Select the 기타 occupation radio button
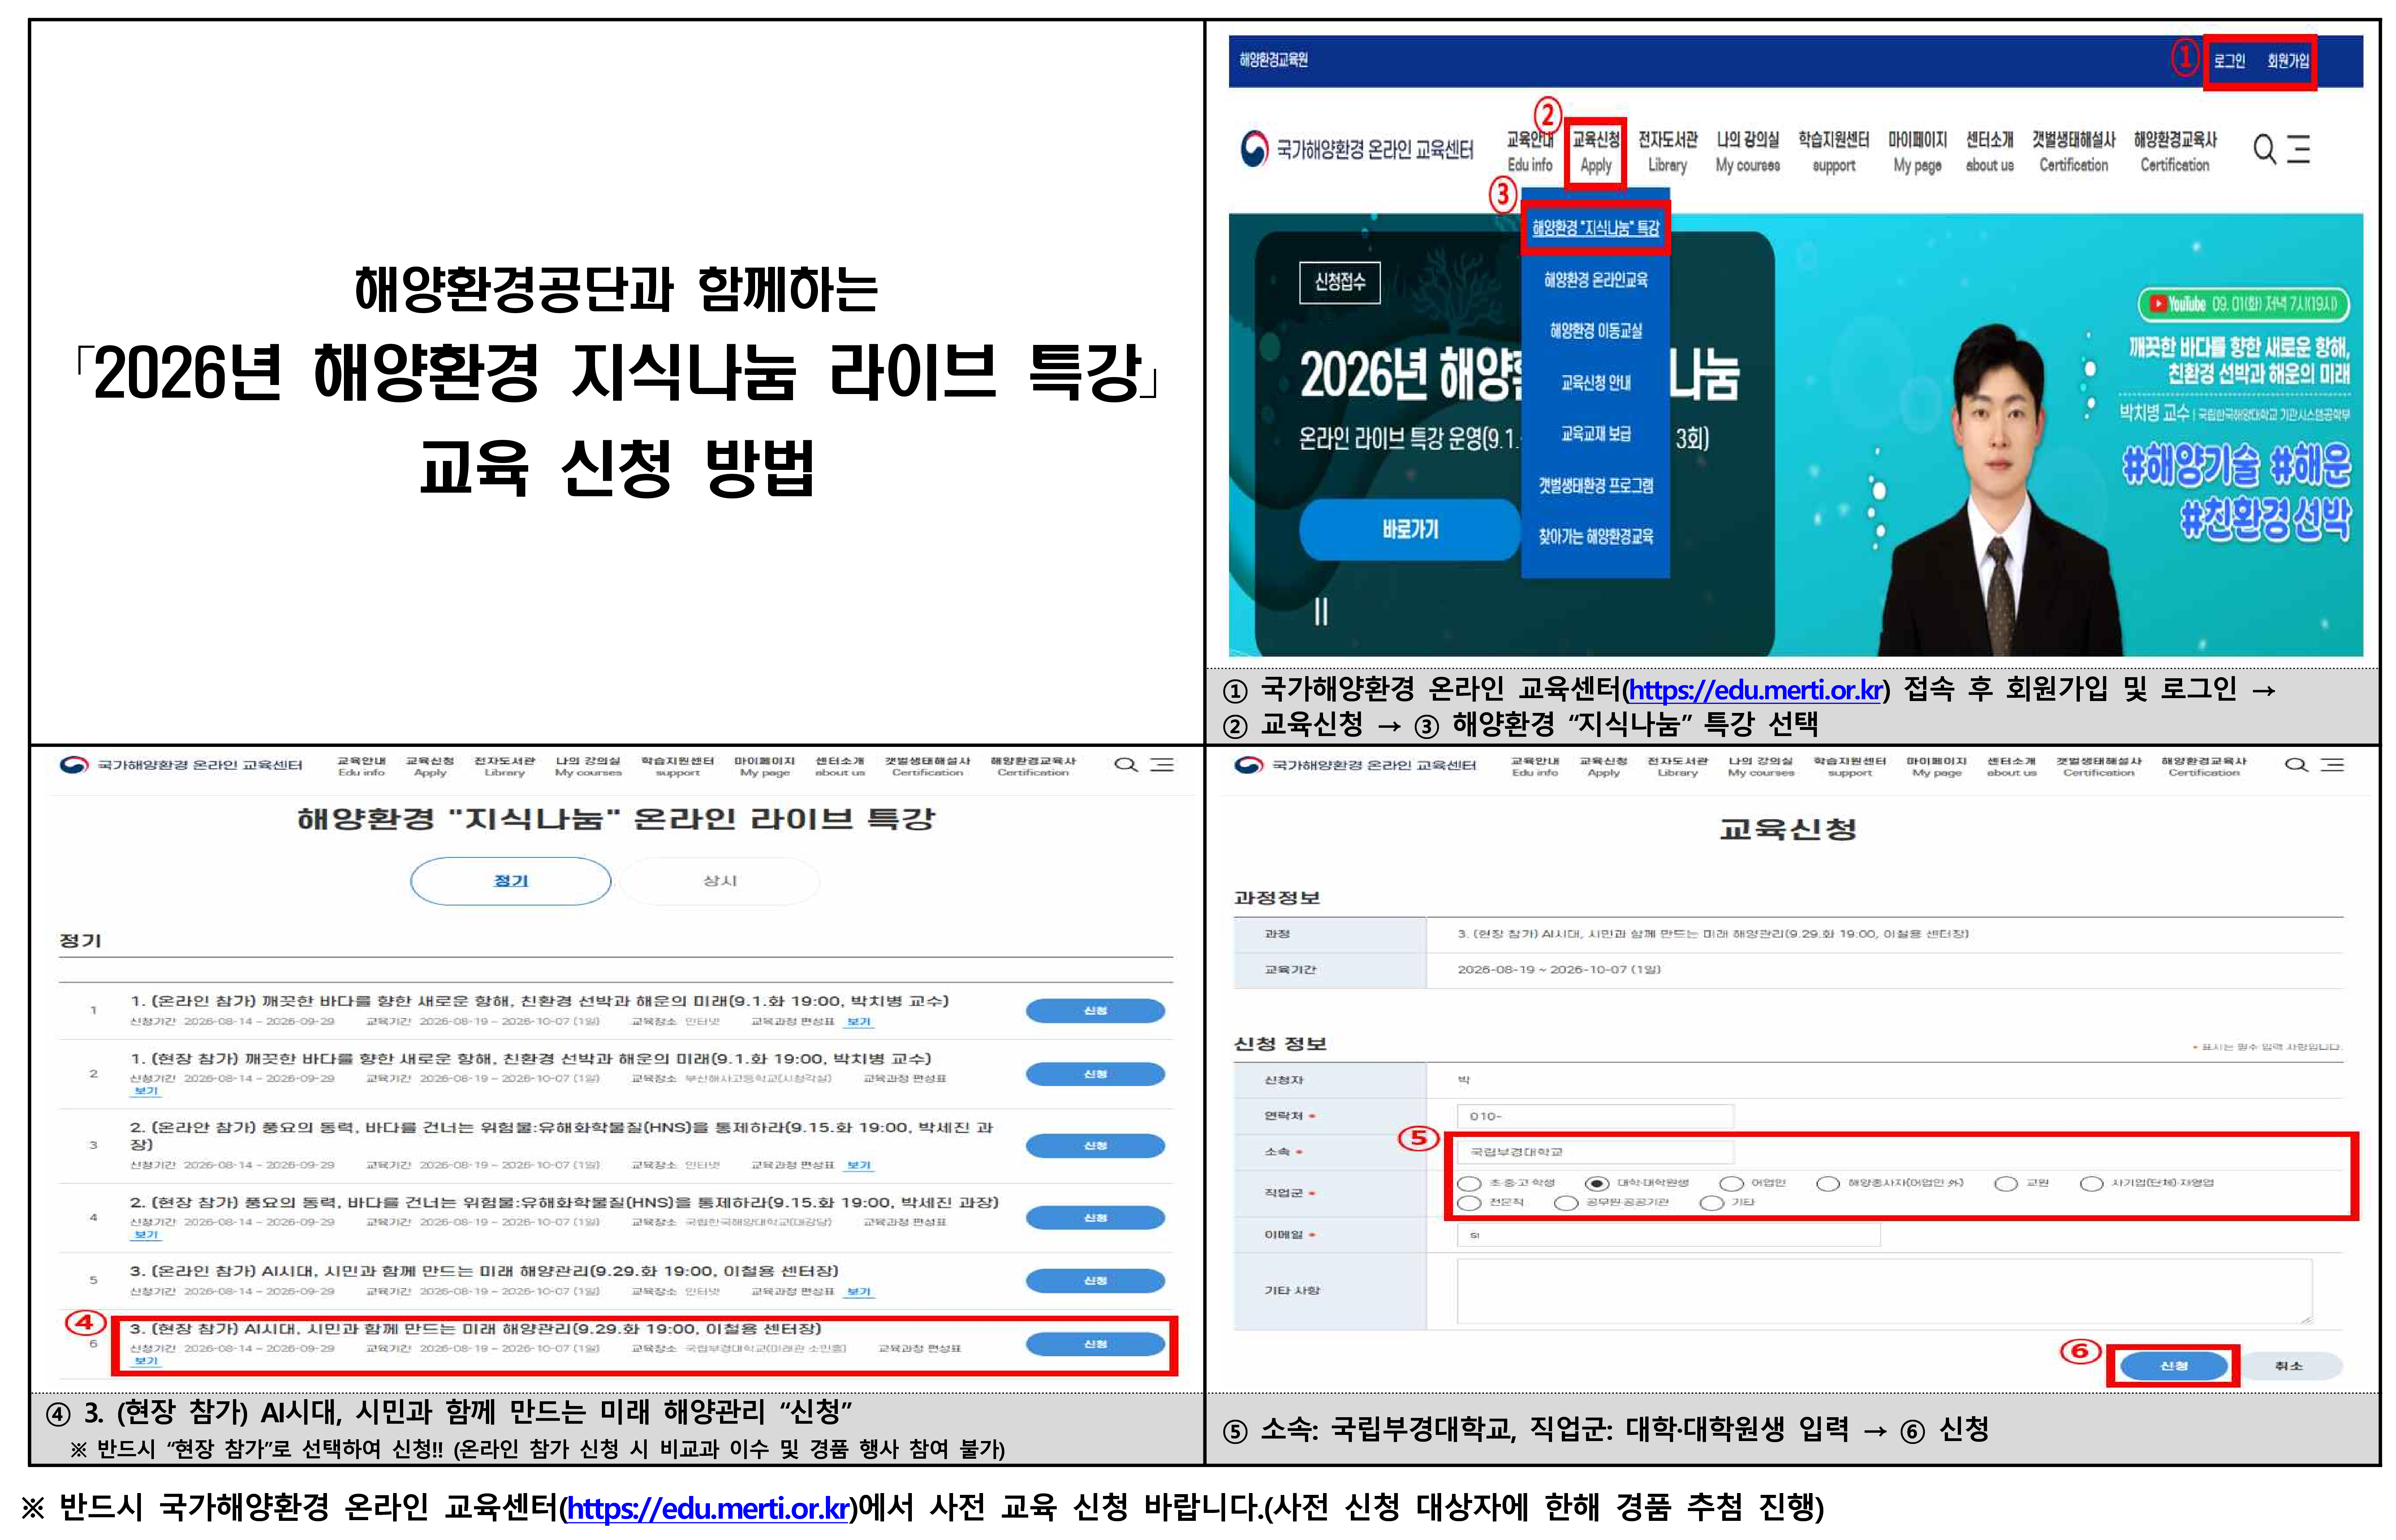This screenshot has height=1540, width=2396. (x=1712, y=1202)
